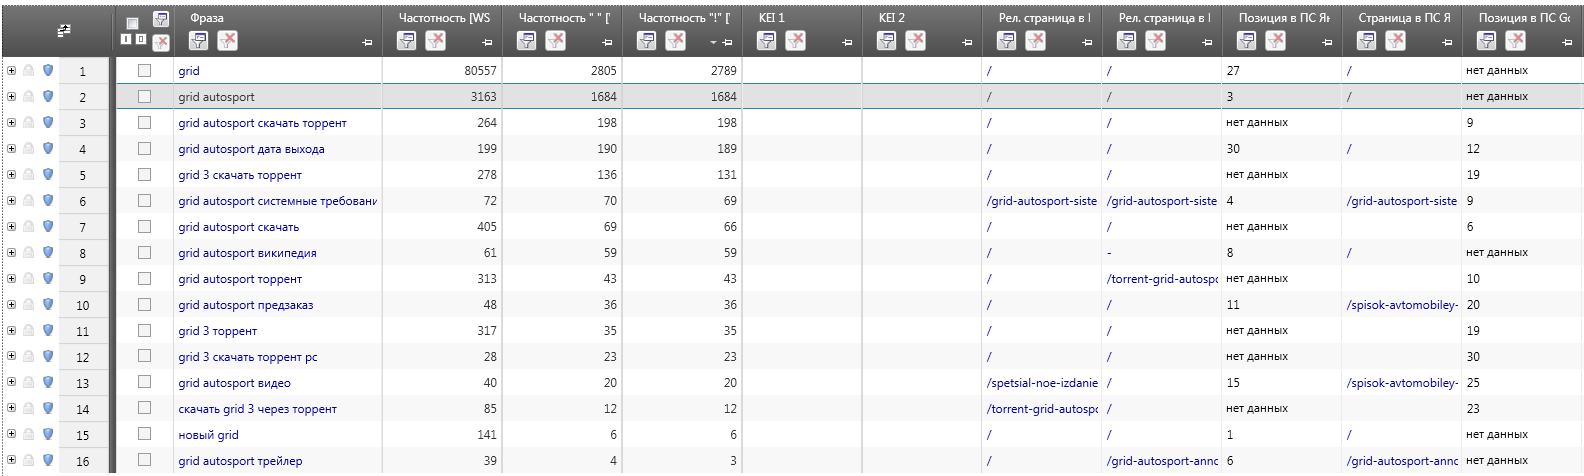Open filter for Позиция в ПС Ян column

(1247, 40)
